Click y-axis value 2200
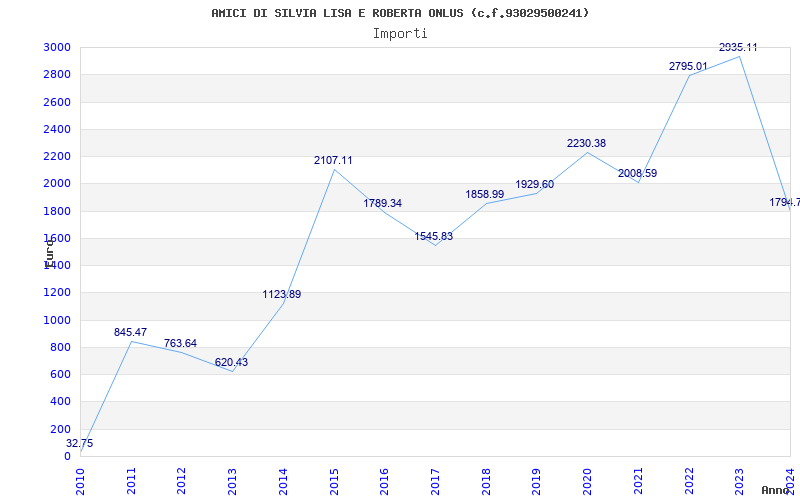This screenshot has height=500, width=800. tap(57, 156)
